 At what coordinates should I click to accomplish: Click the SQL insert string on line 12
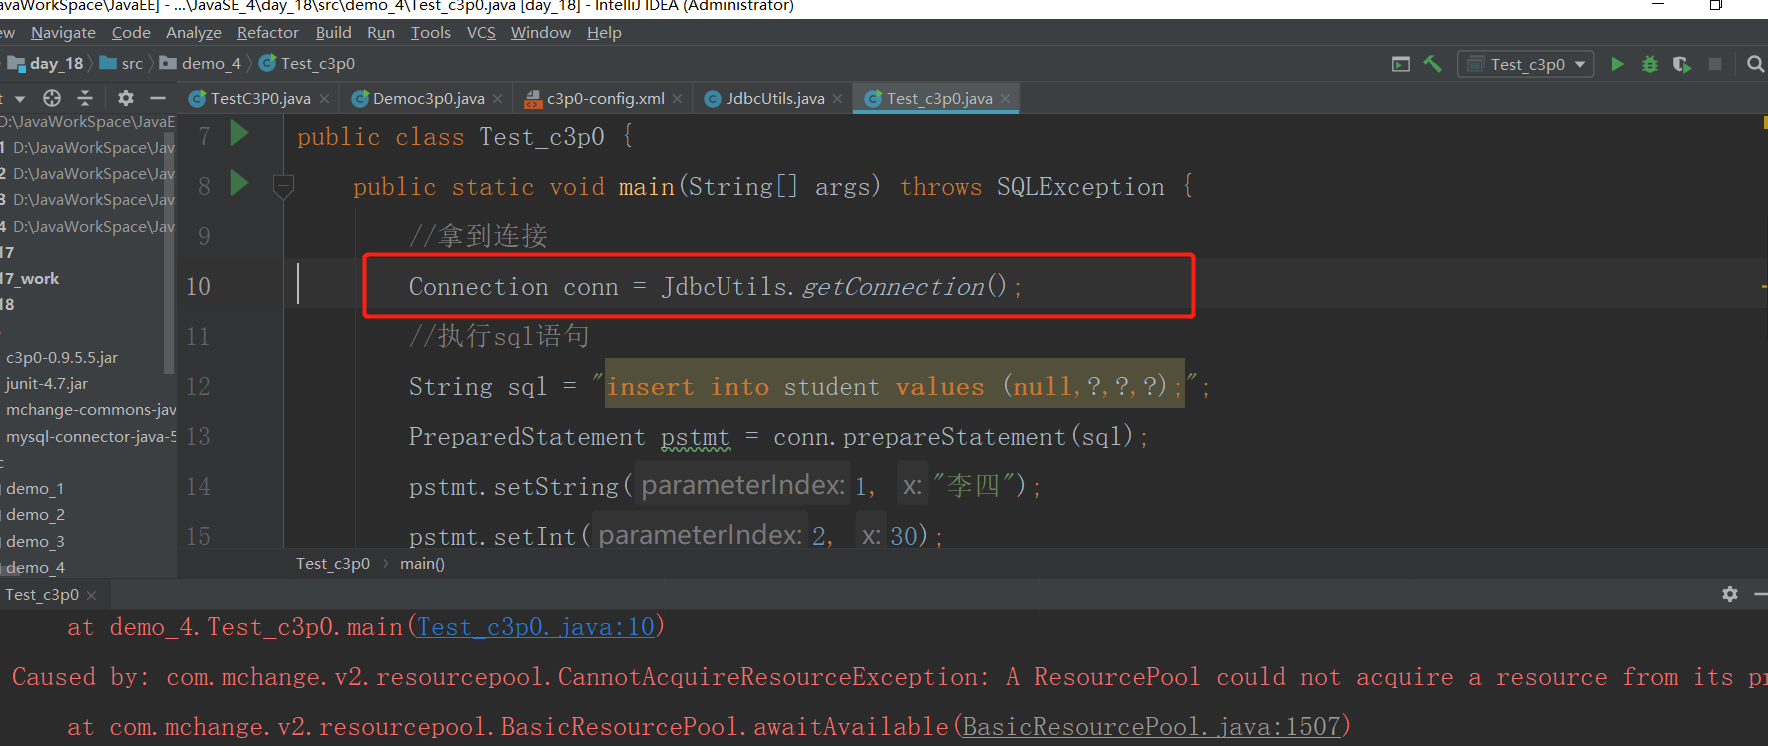click(895, 385)
